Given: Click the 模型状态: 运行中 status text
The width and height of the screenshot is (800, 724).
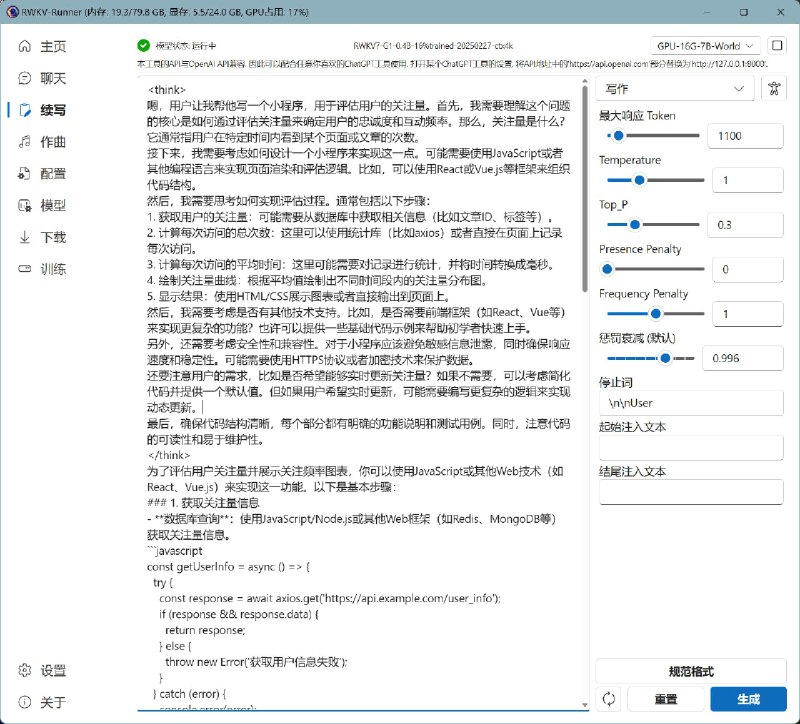Looking at the screenshot, I should pyautogui.click(x=186, y=46).
